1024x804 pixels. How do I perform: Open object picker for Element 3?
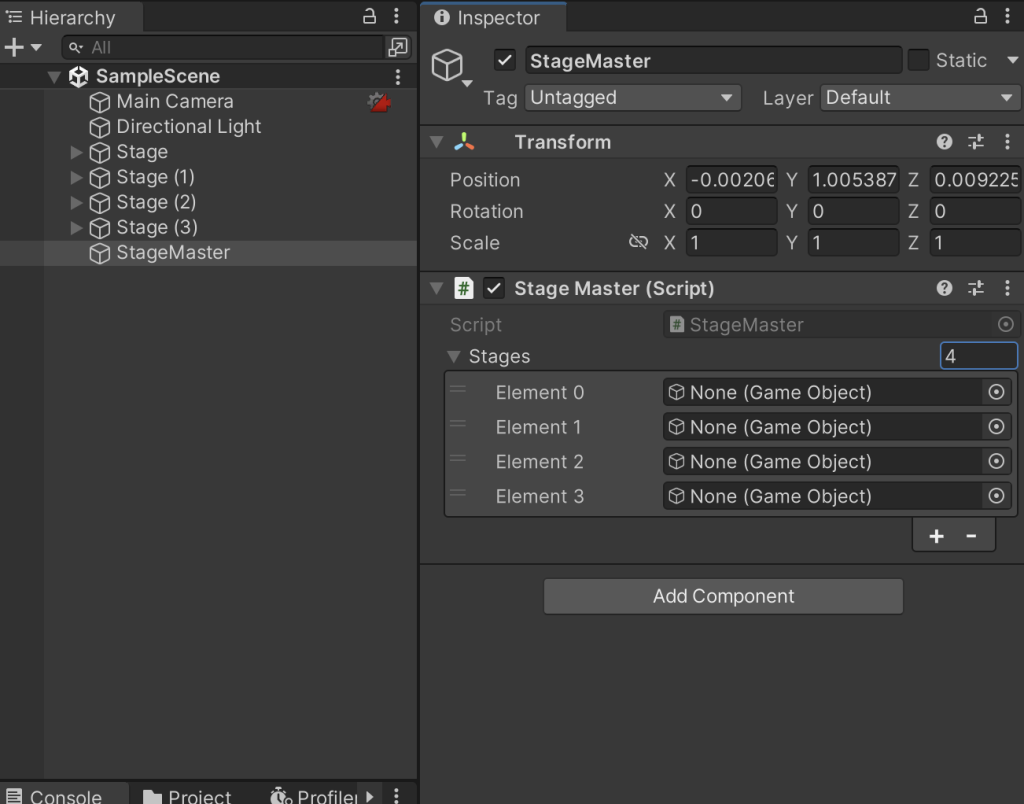point(996,496)
